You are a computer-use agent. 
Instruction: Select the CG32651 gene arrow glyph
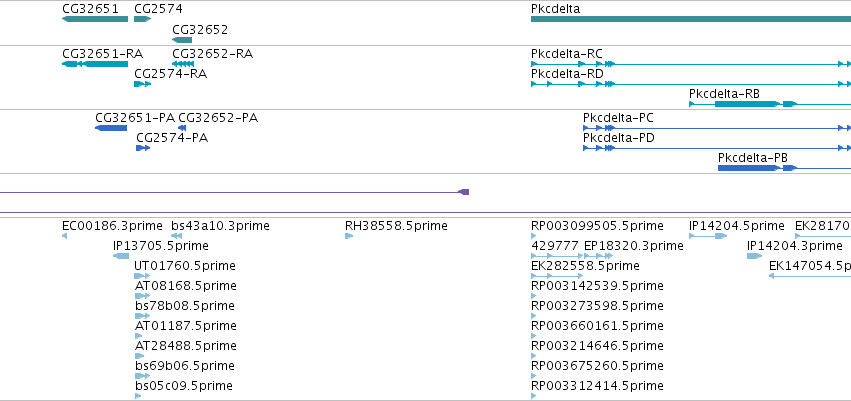(95, 19)
